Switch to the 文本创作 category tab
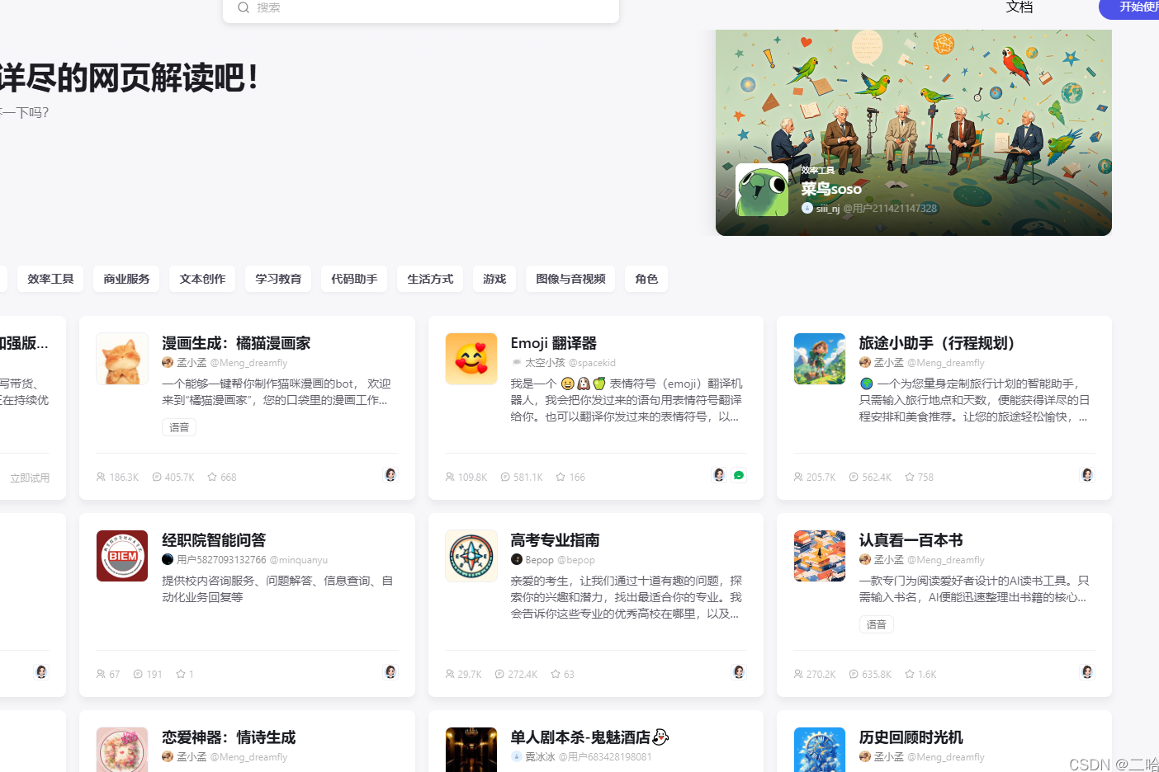 (203, 279)
